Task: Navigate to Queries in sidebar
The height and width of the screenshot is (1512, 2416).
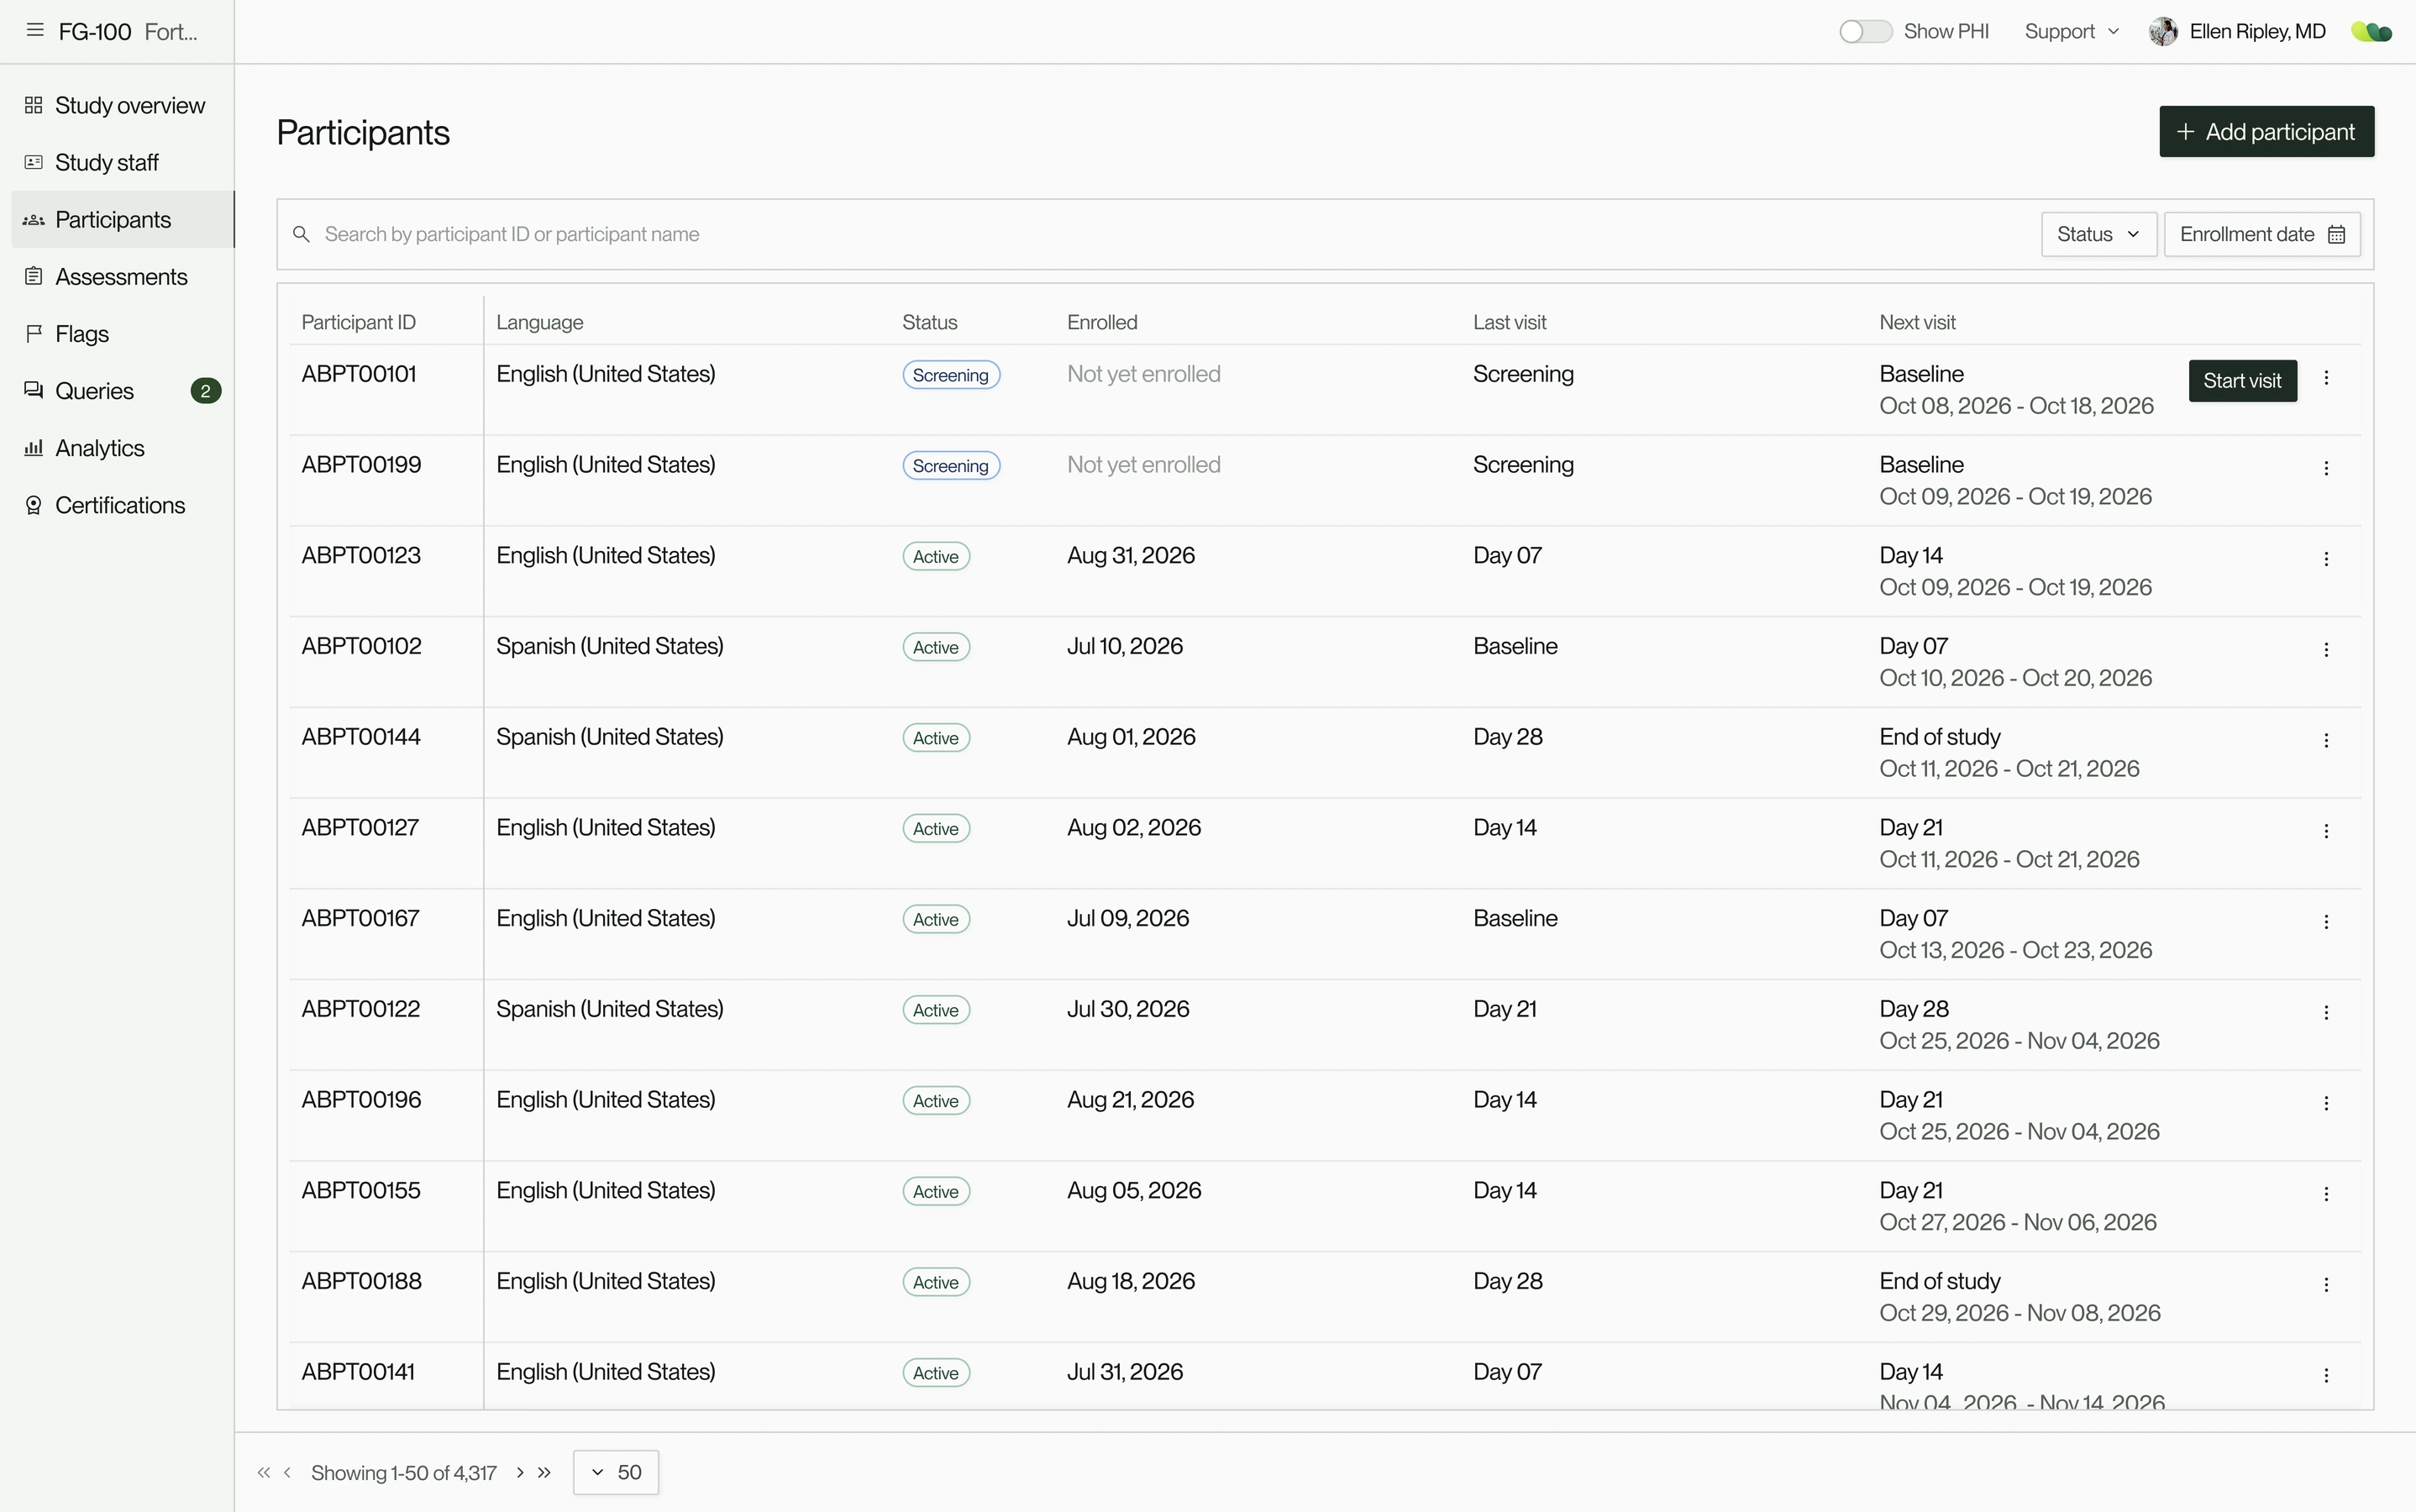Action: (122, 391)
